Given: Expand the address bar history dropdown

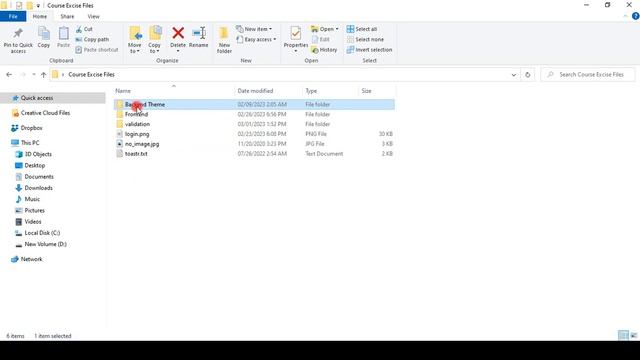Looking at the screenshot, I should [513, 75].
